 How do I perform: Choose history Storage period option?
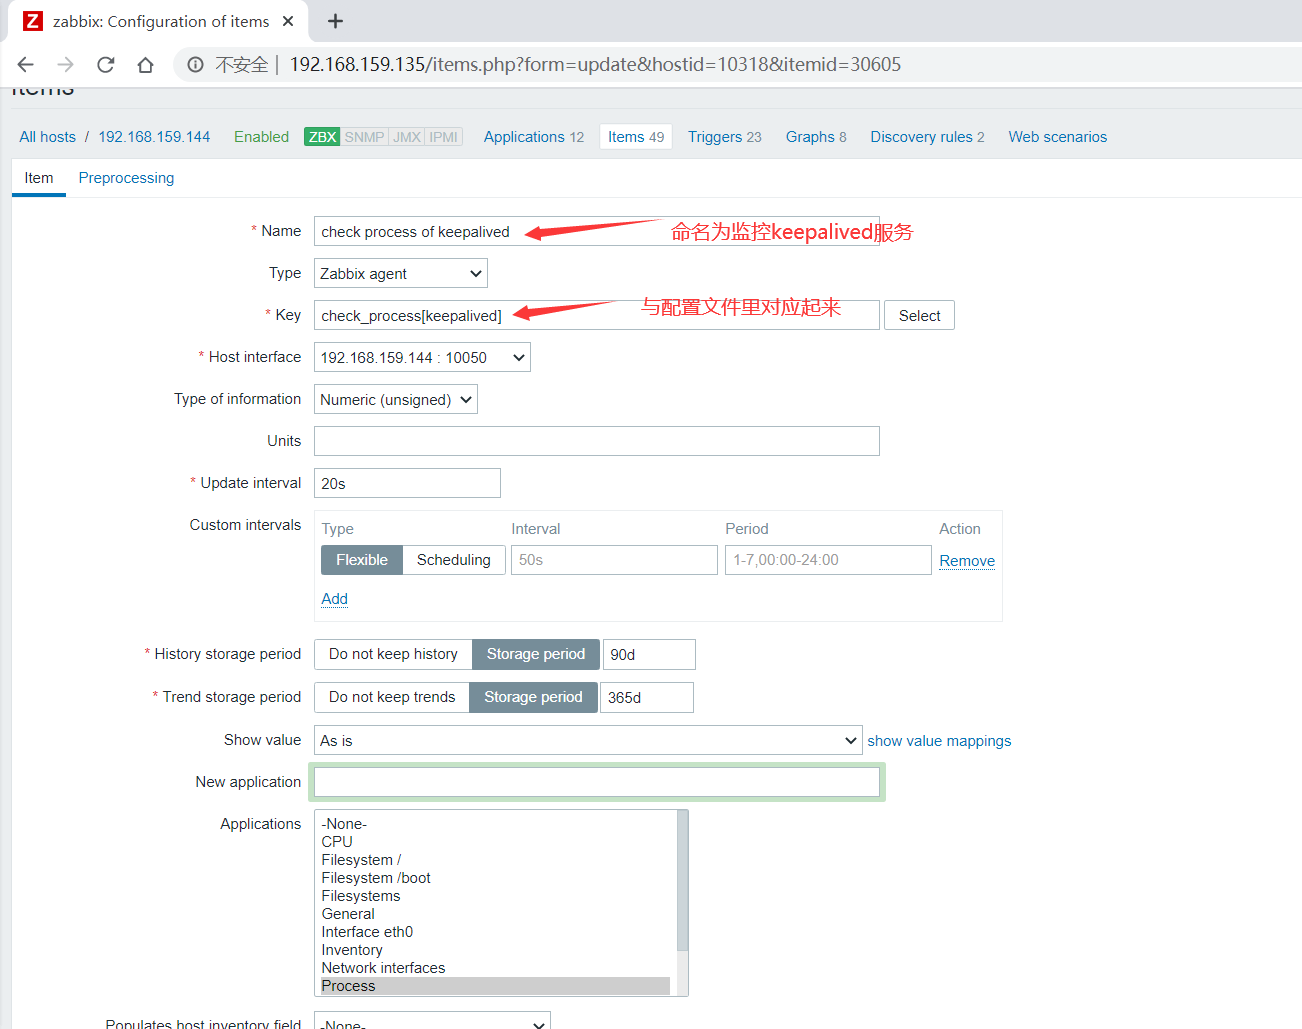(536, 654)
